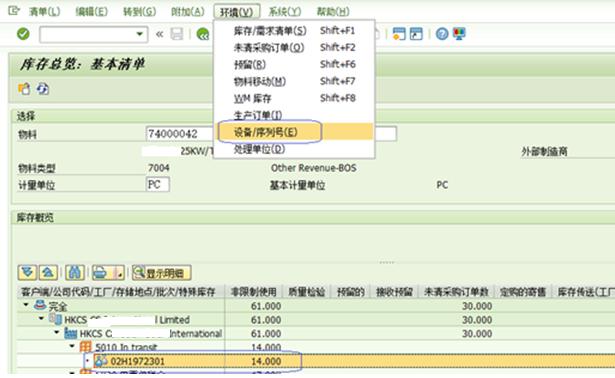Click the first icon under the 库存总览 title

[x=24, y=89]
